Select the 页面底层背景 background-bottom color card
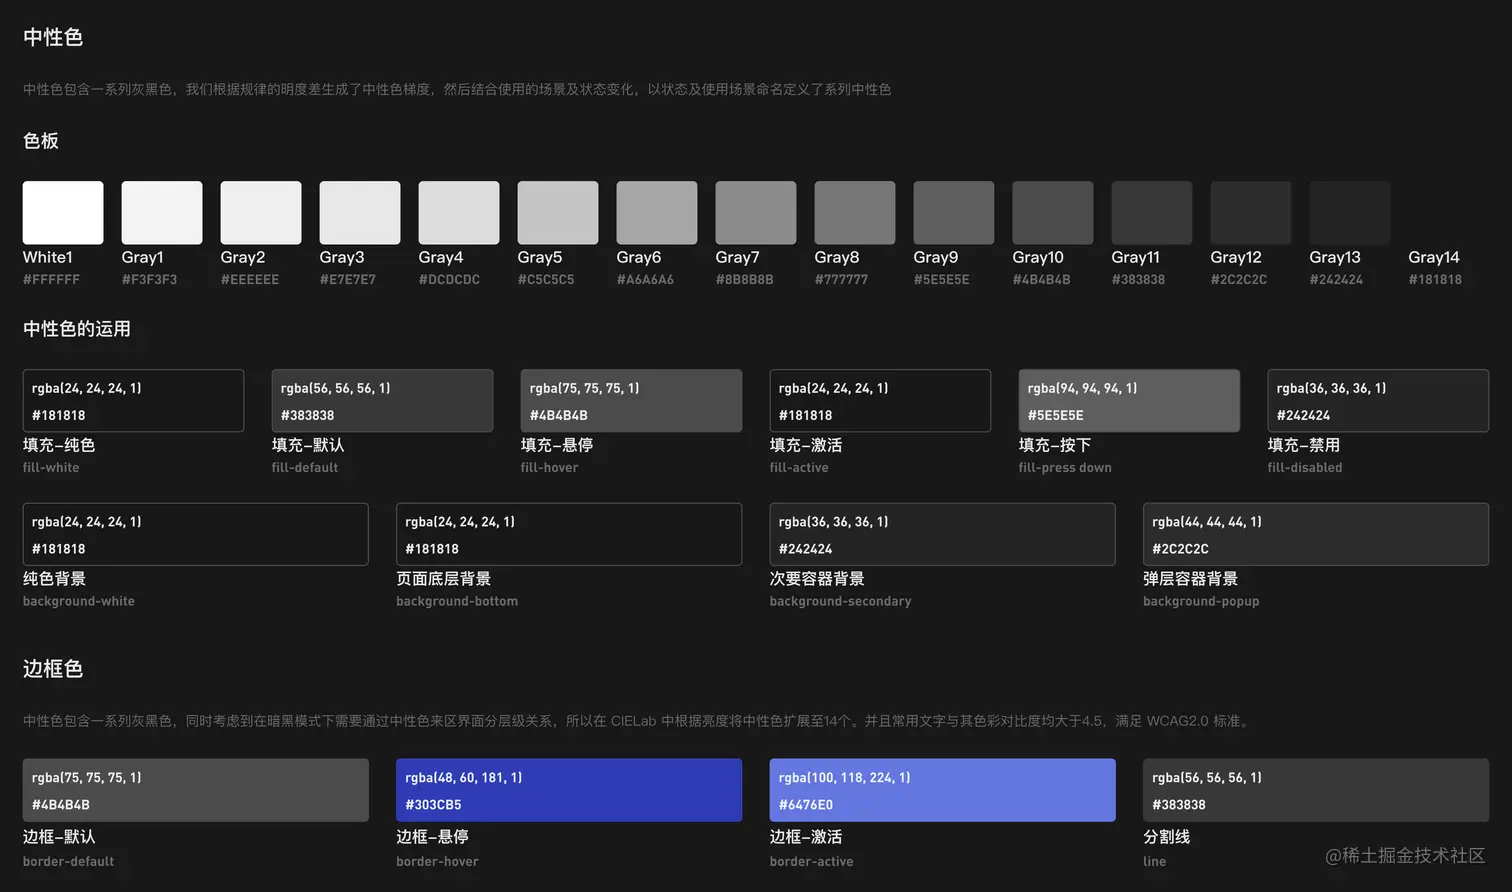Viewport: 1512px width, 892px height. pyautogui.click(x=569, y=535)
